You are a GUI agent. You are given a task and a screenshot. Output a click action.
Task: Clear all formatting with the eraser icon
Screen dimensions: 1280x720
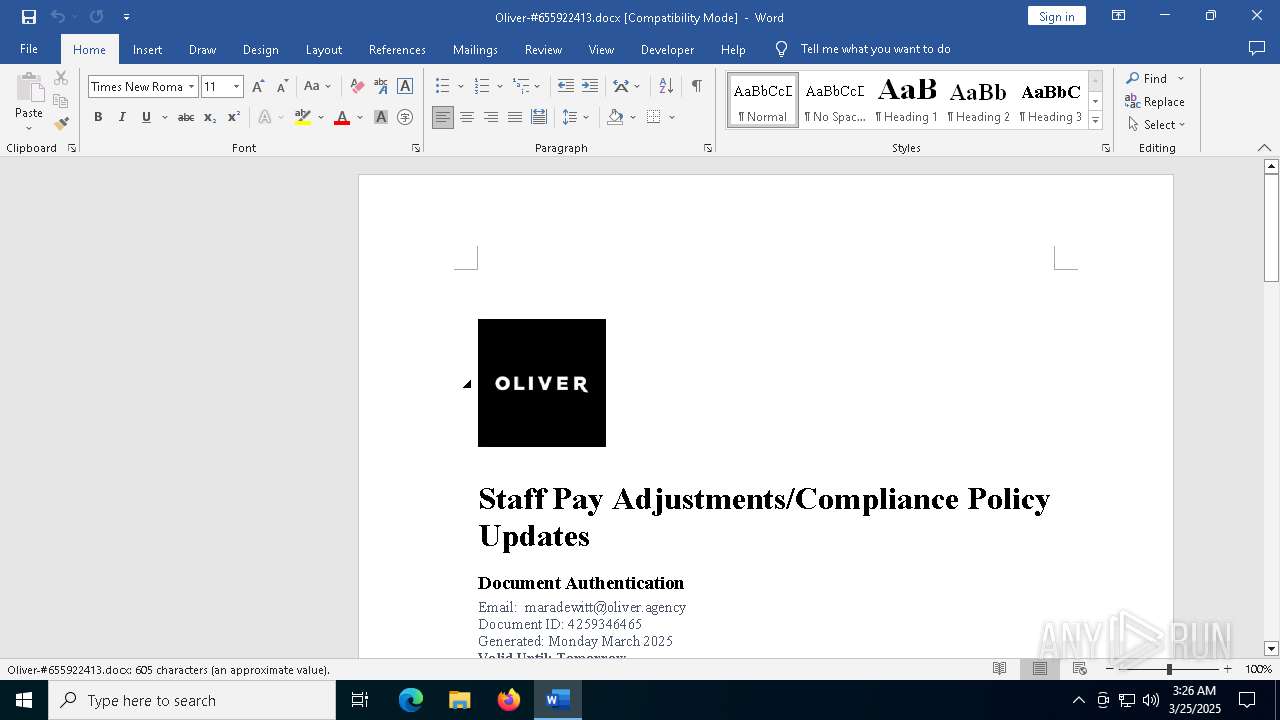point(357,87)
